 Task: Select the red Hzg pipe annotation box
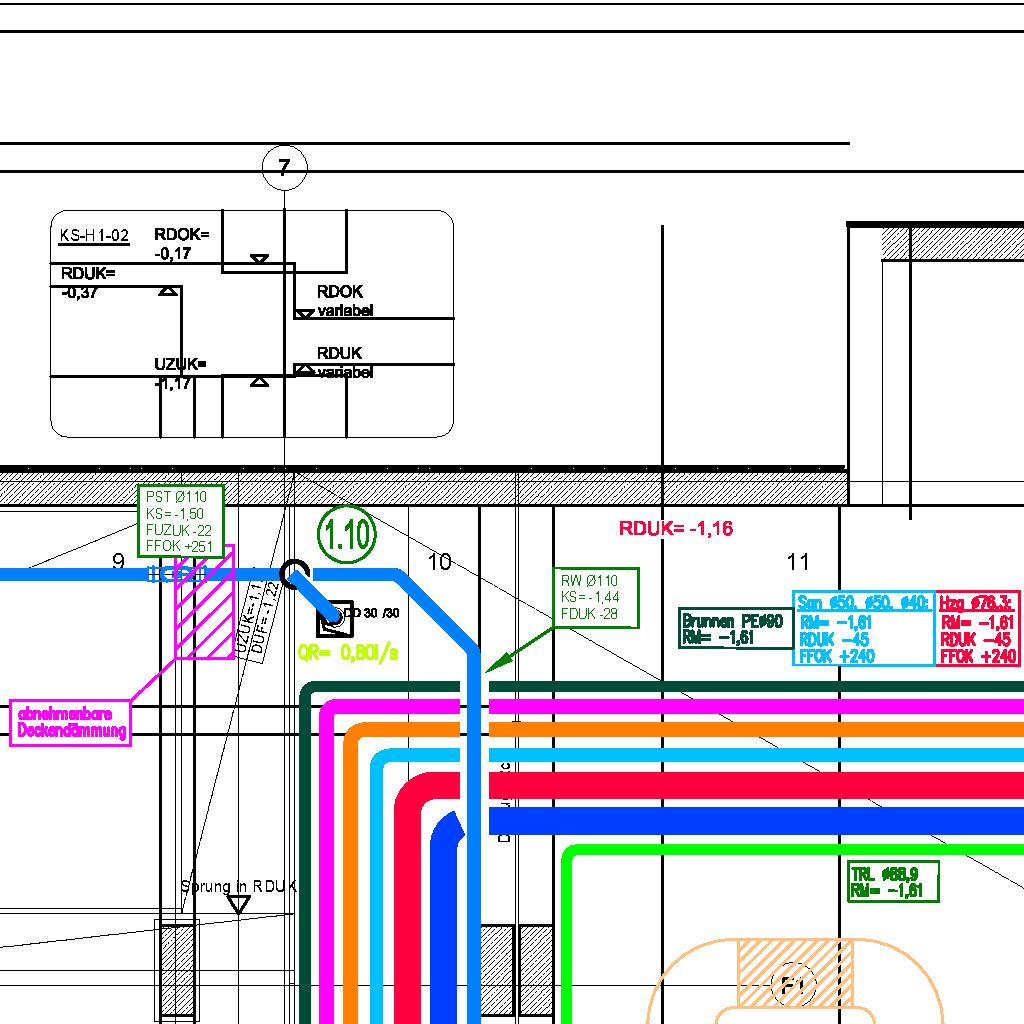coord(978,628)
